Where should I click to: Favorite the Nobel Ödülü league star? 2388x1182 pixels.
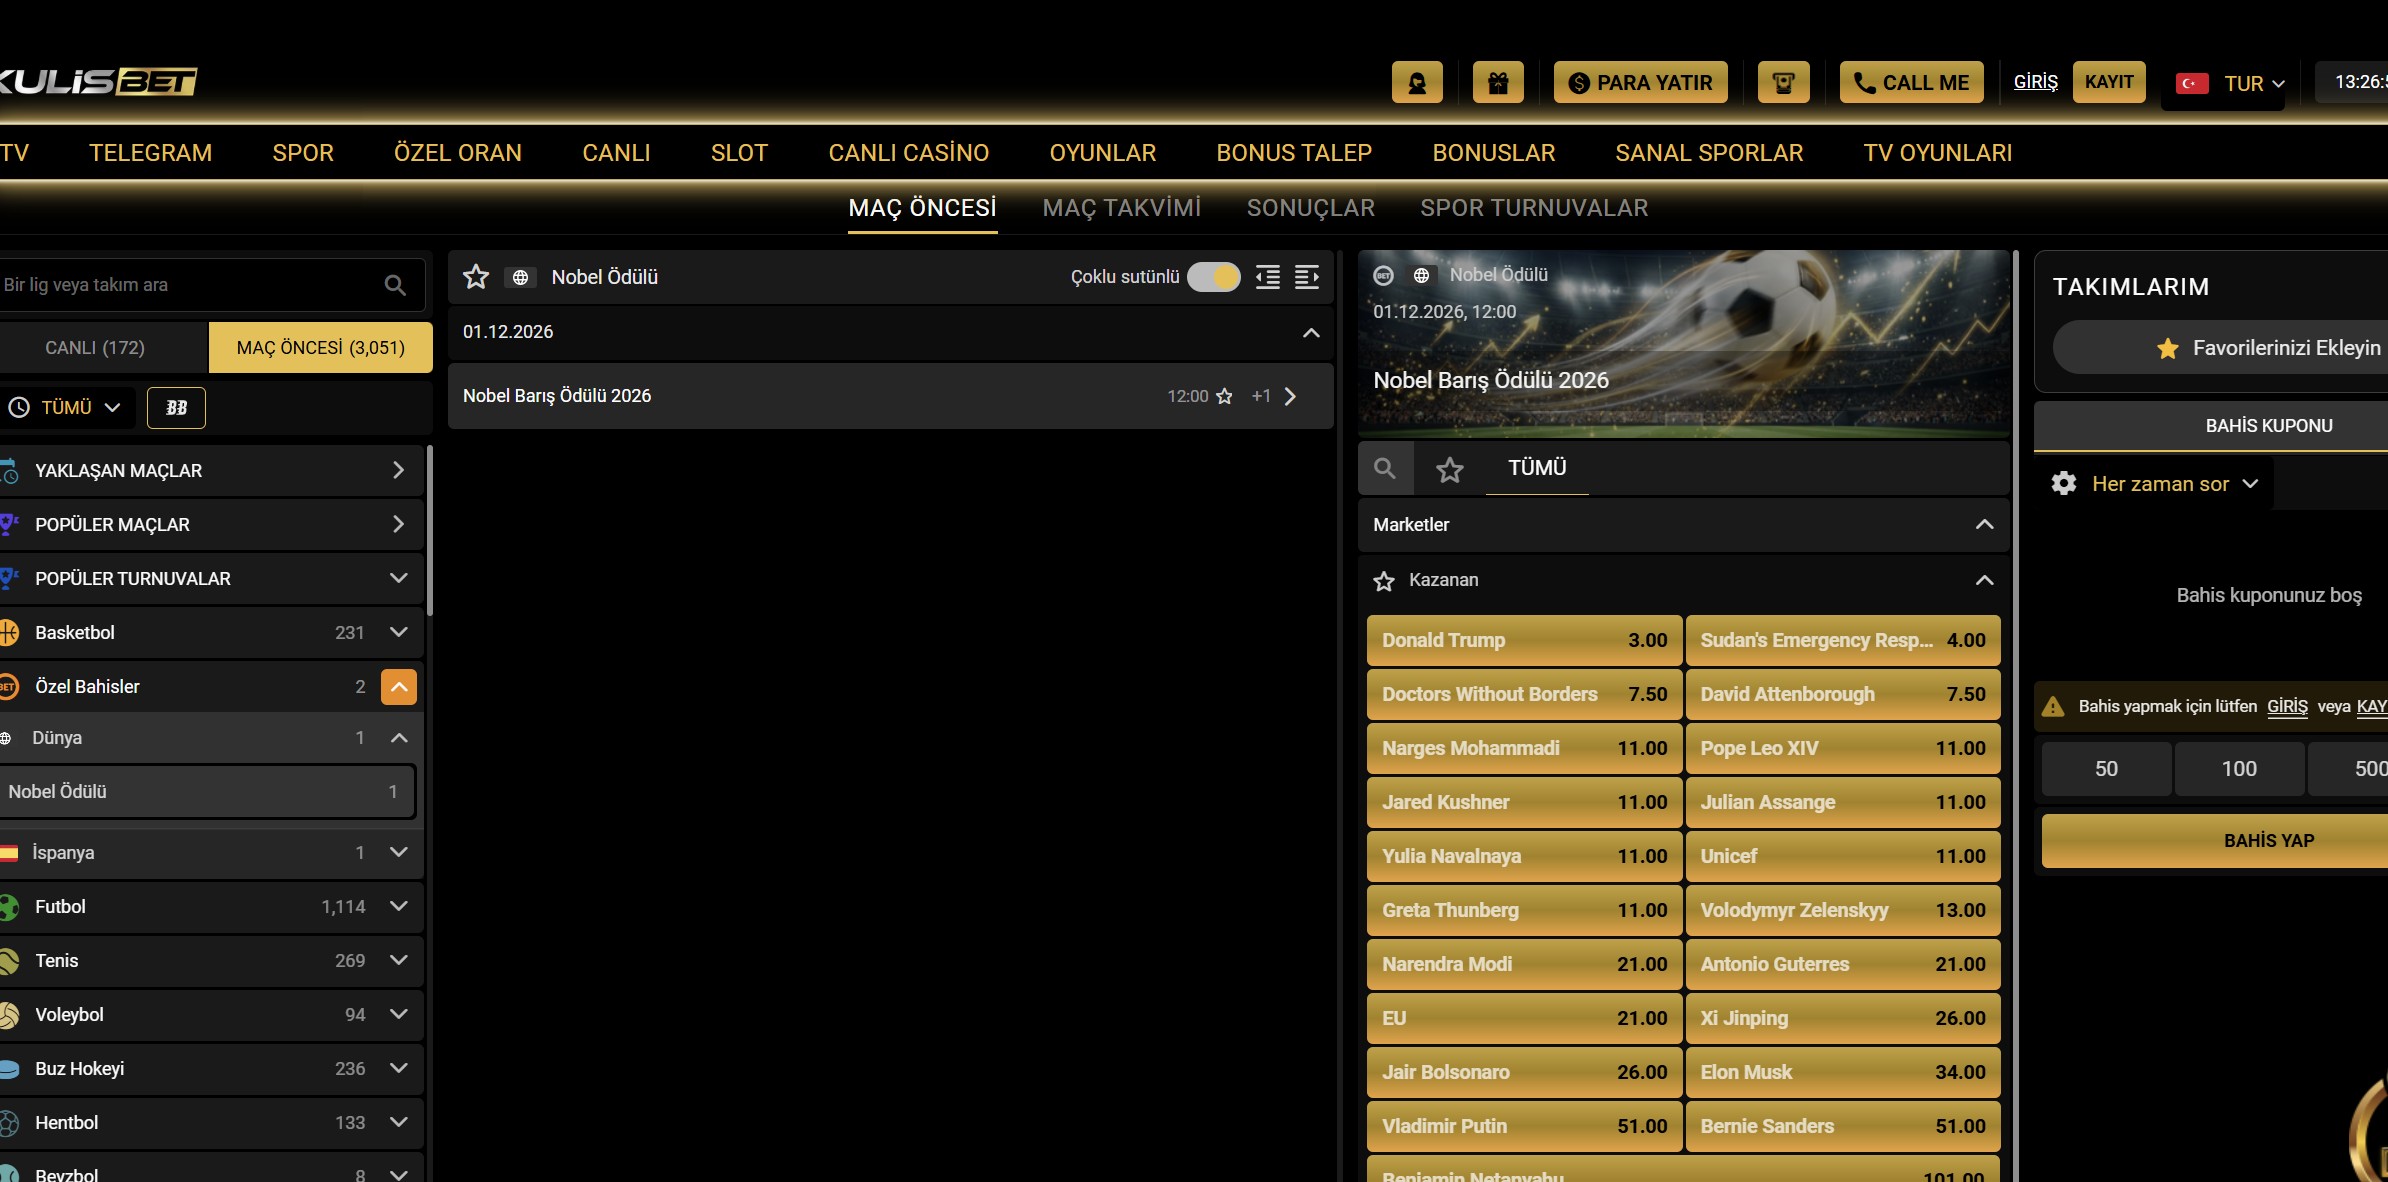(x=476, y=277)
